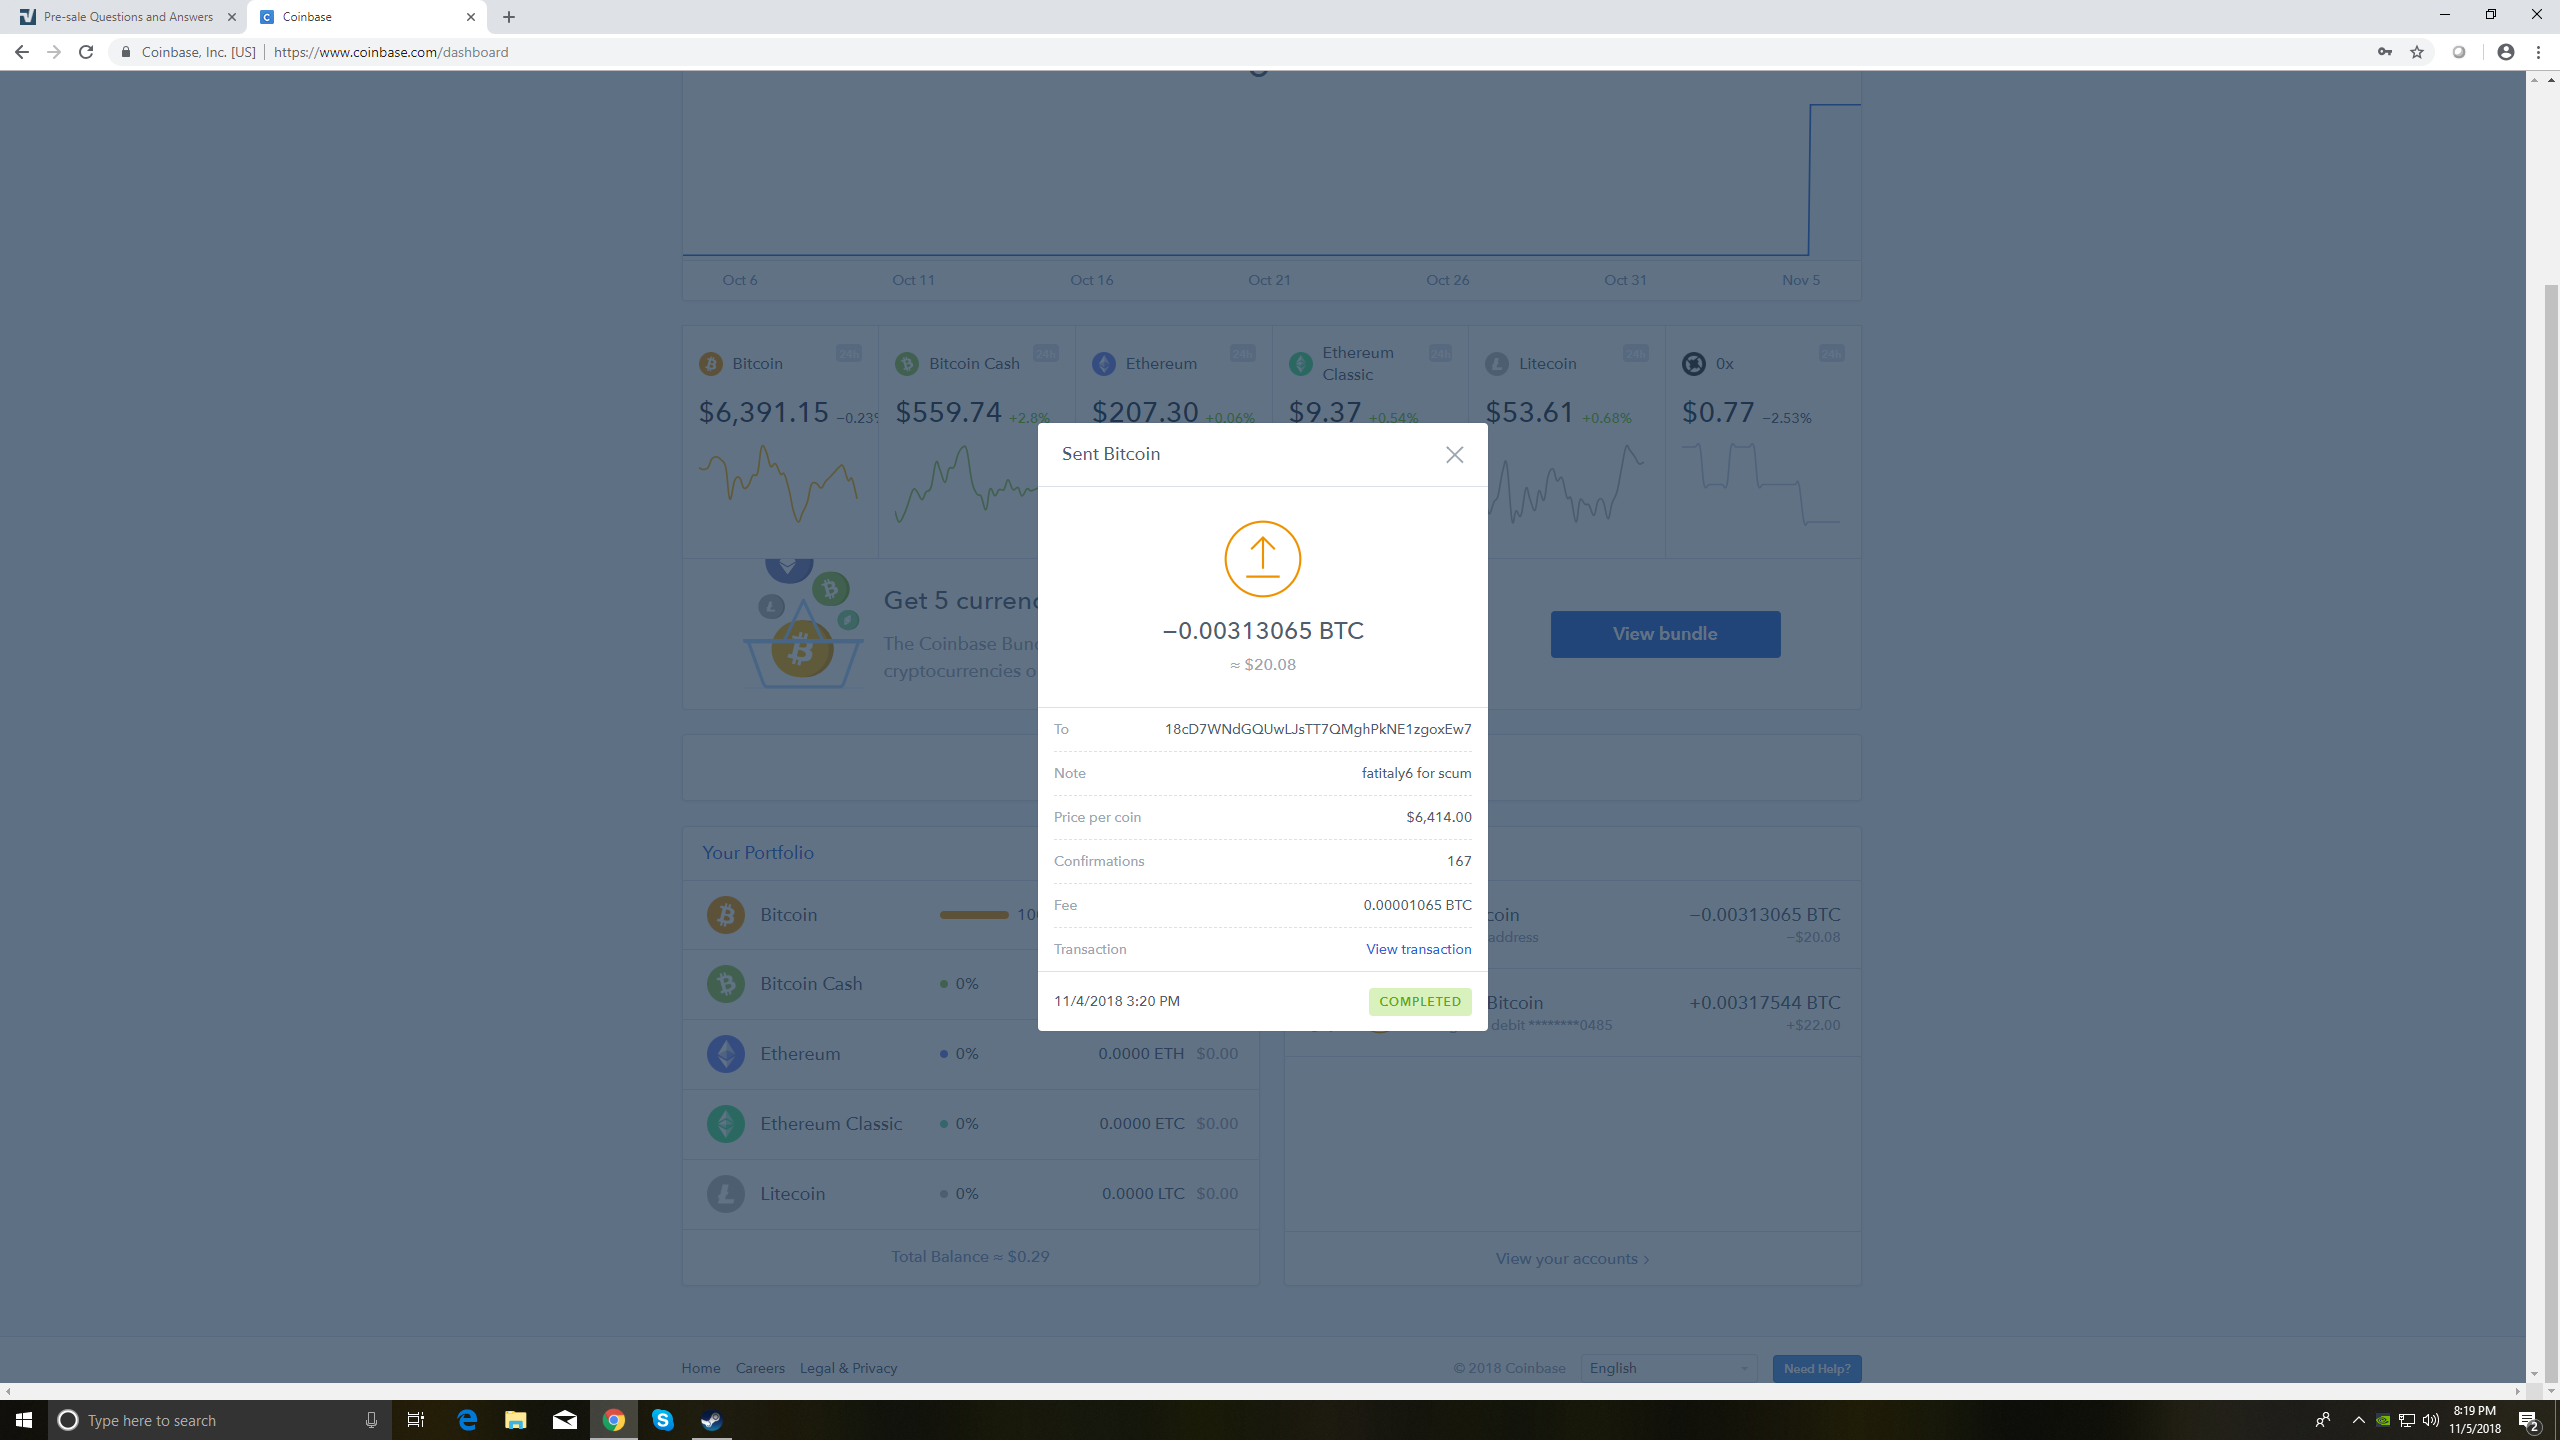
Task: Open the English language dropdown
Action: pos(1669,1368)
